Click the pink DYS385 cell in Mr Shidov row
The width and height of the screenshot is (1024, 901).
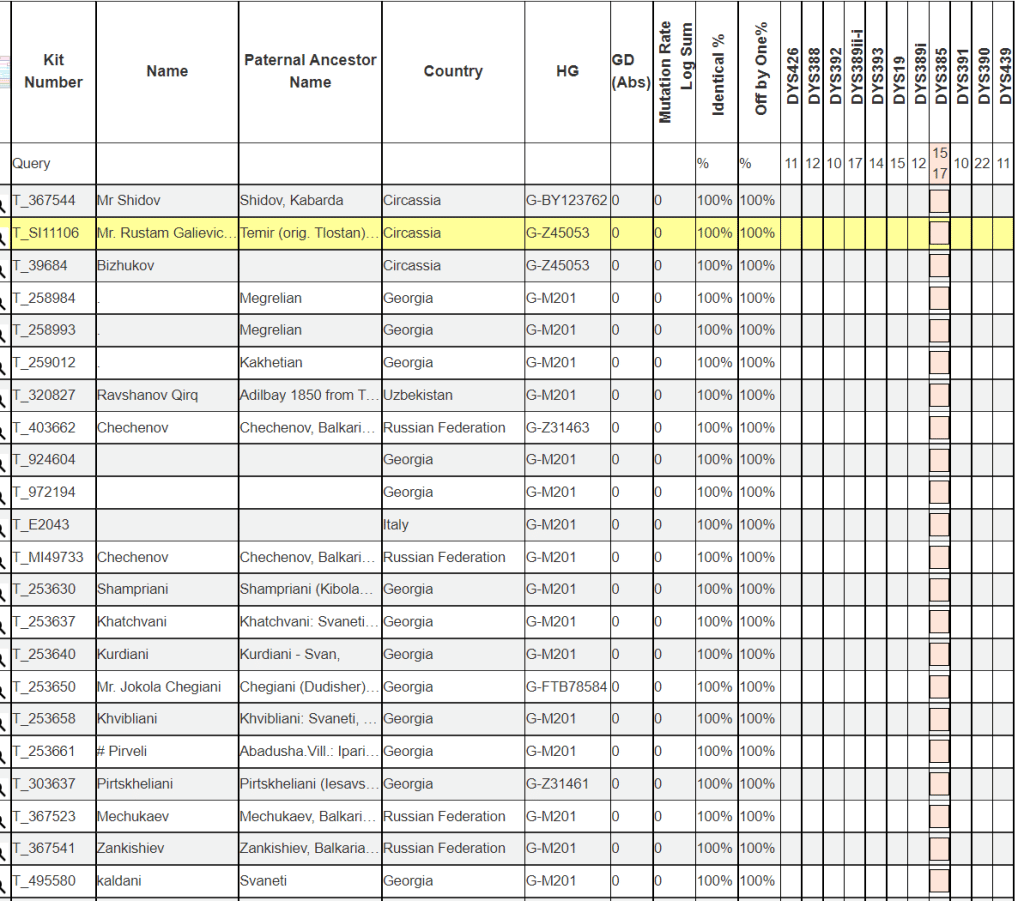click(x=939, y=201)
